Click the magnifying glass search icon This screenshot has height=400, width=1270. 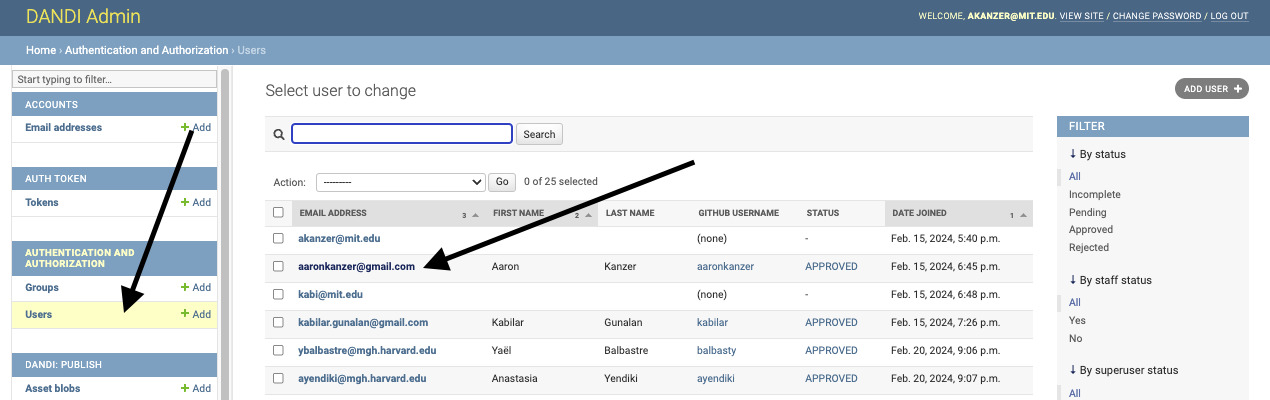pos(279,134)
